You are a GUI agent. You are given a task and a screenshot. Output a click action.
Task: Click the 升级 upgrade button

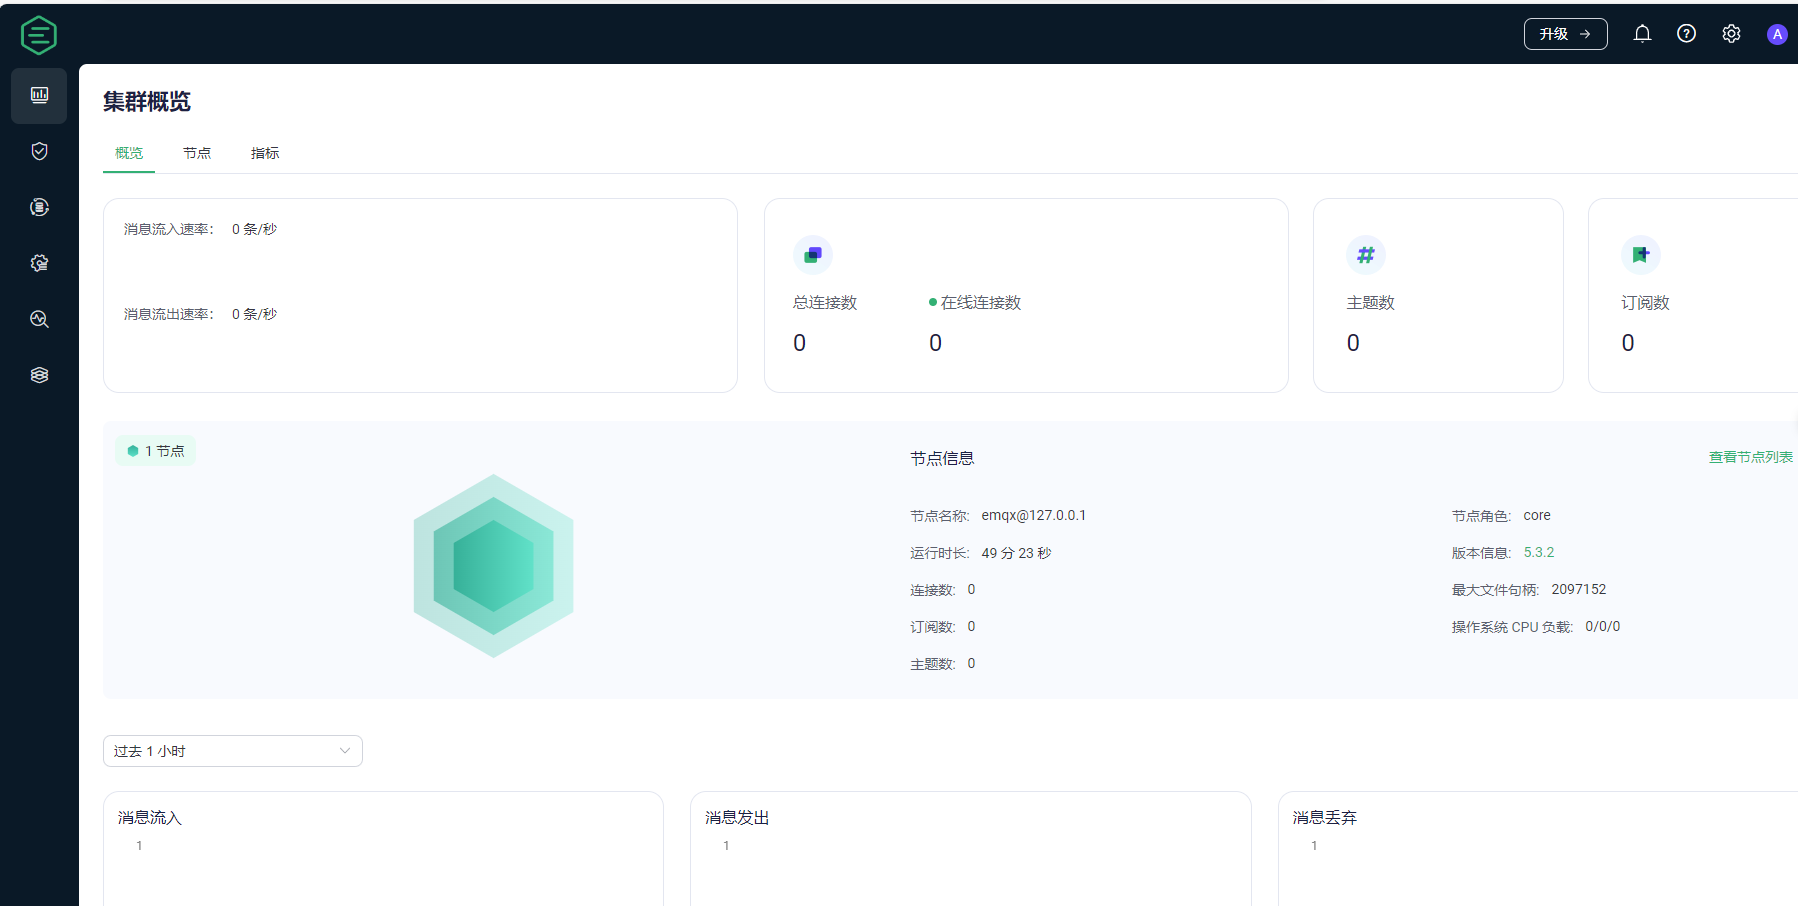[1565, 34]
